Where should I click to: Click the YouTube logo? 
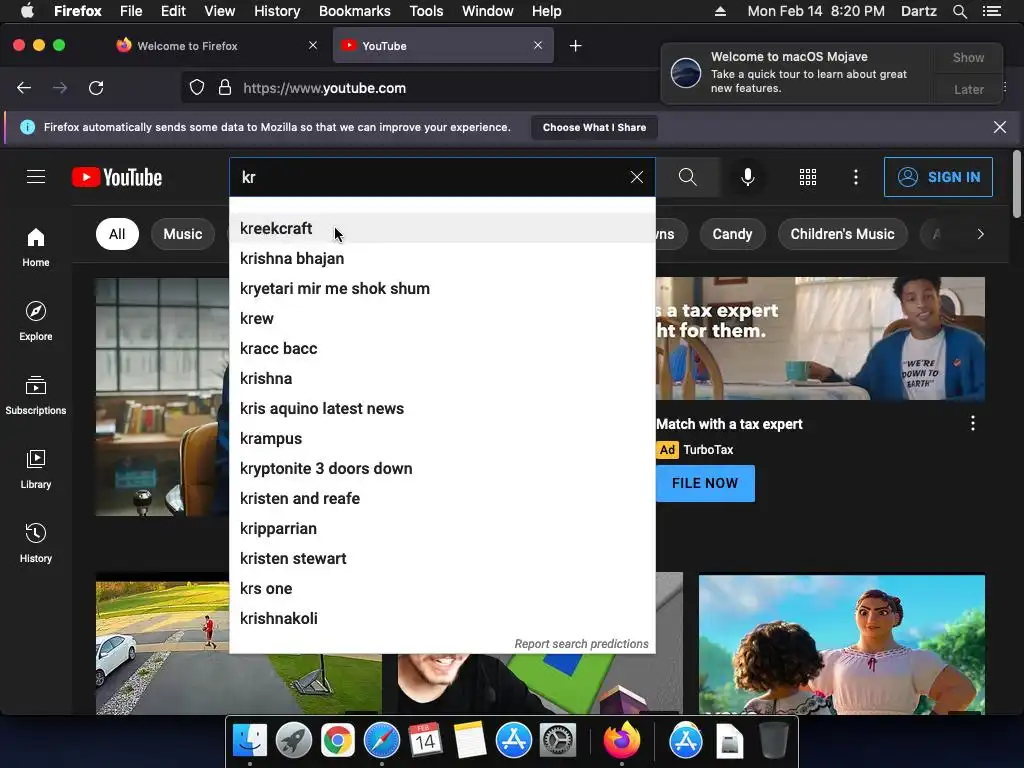point(117,177)
